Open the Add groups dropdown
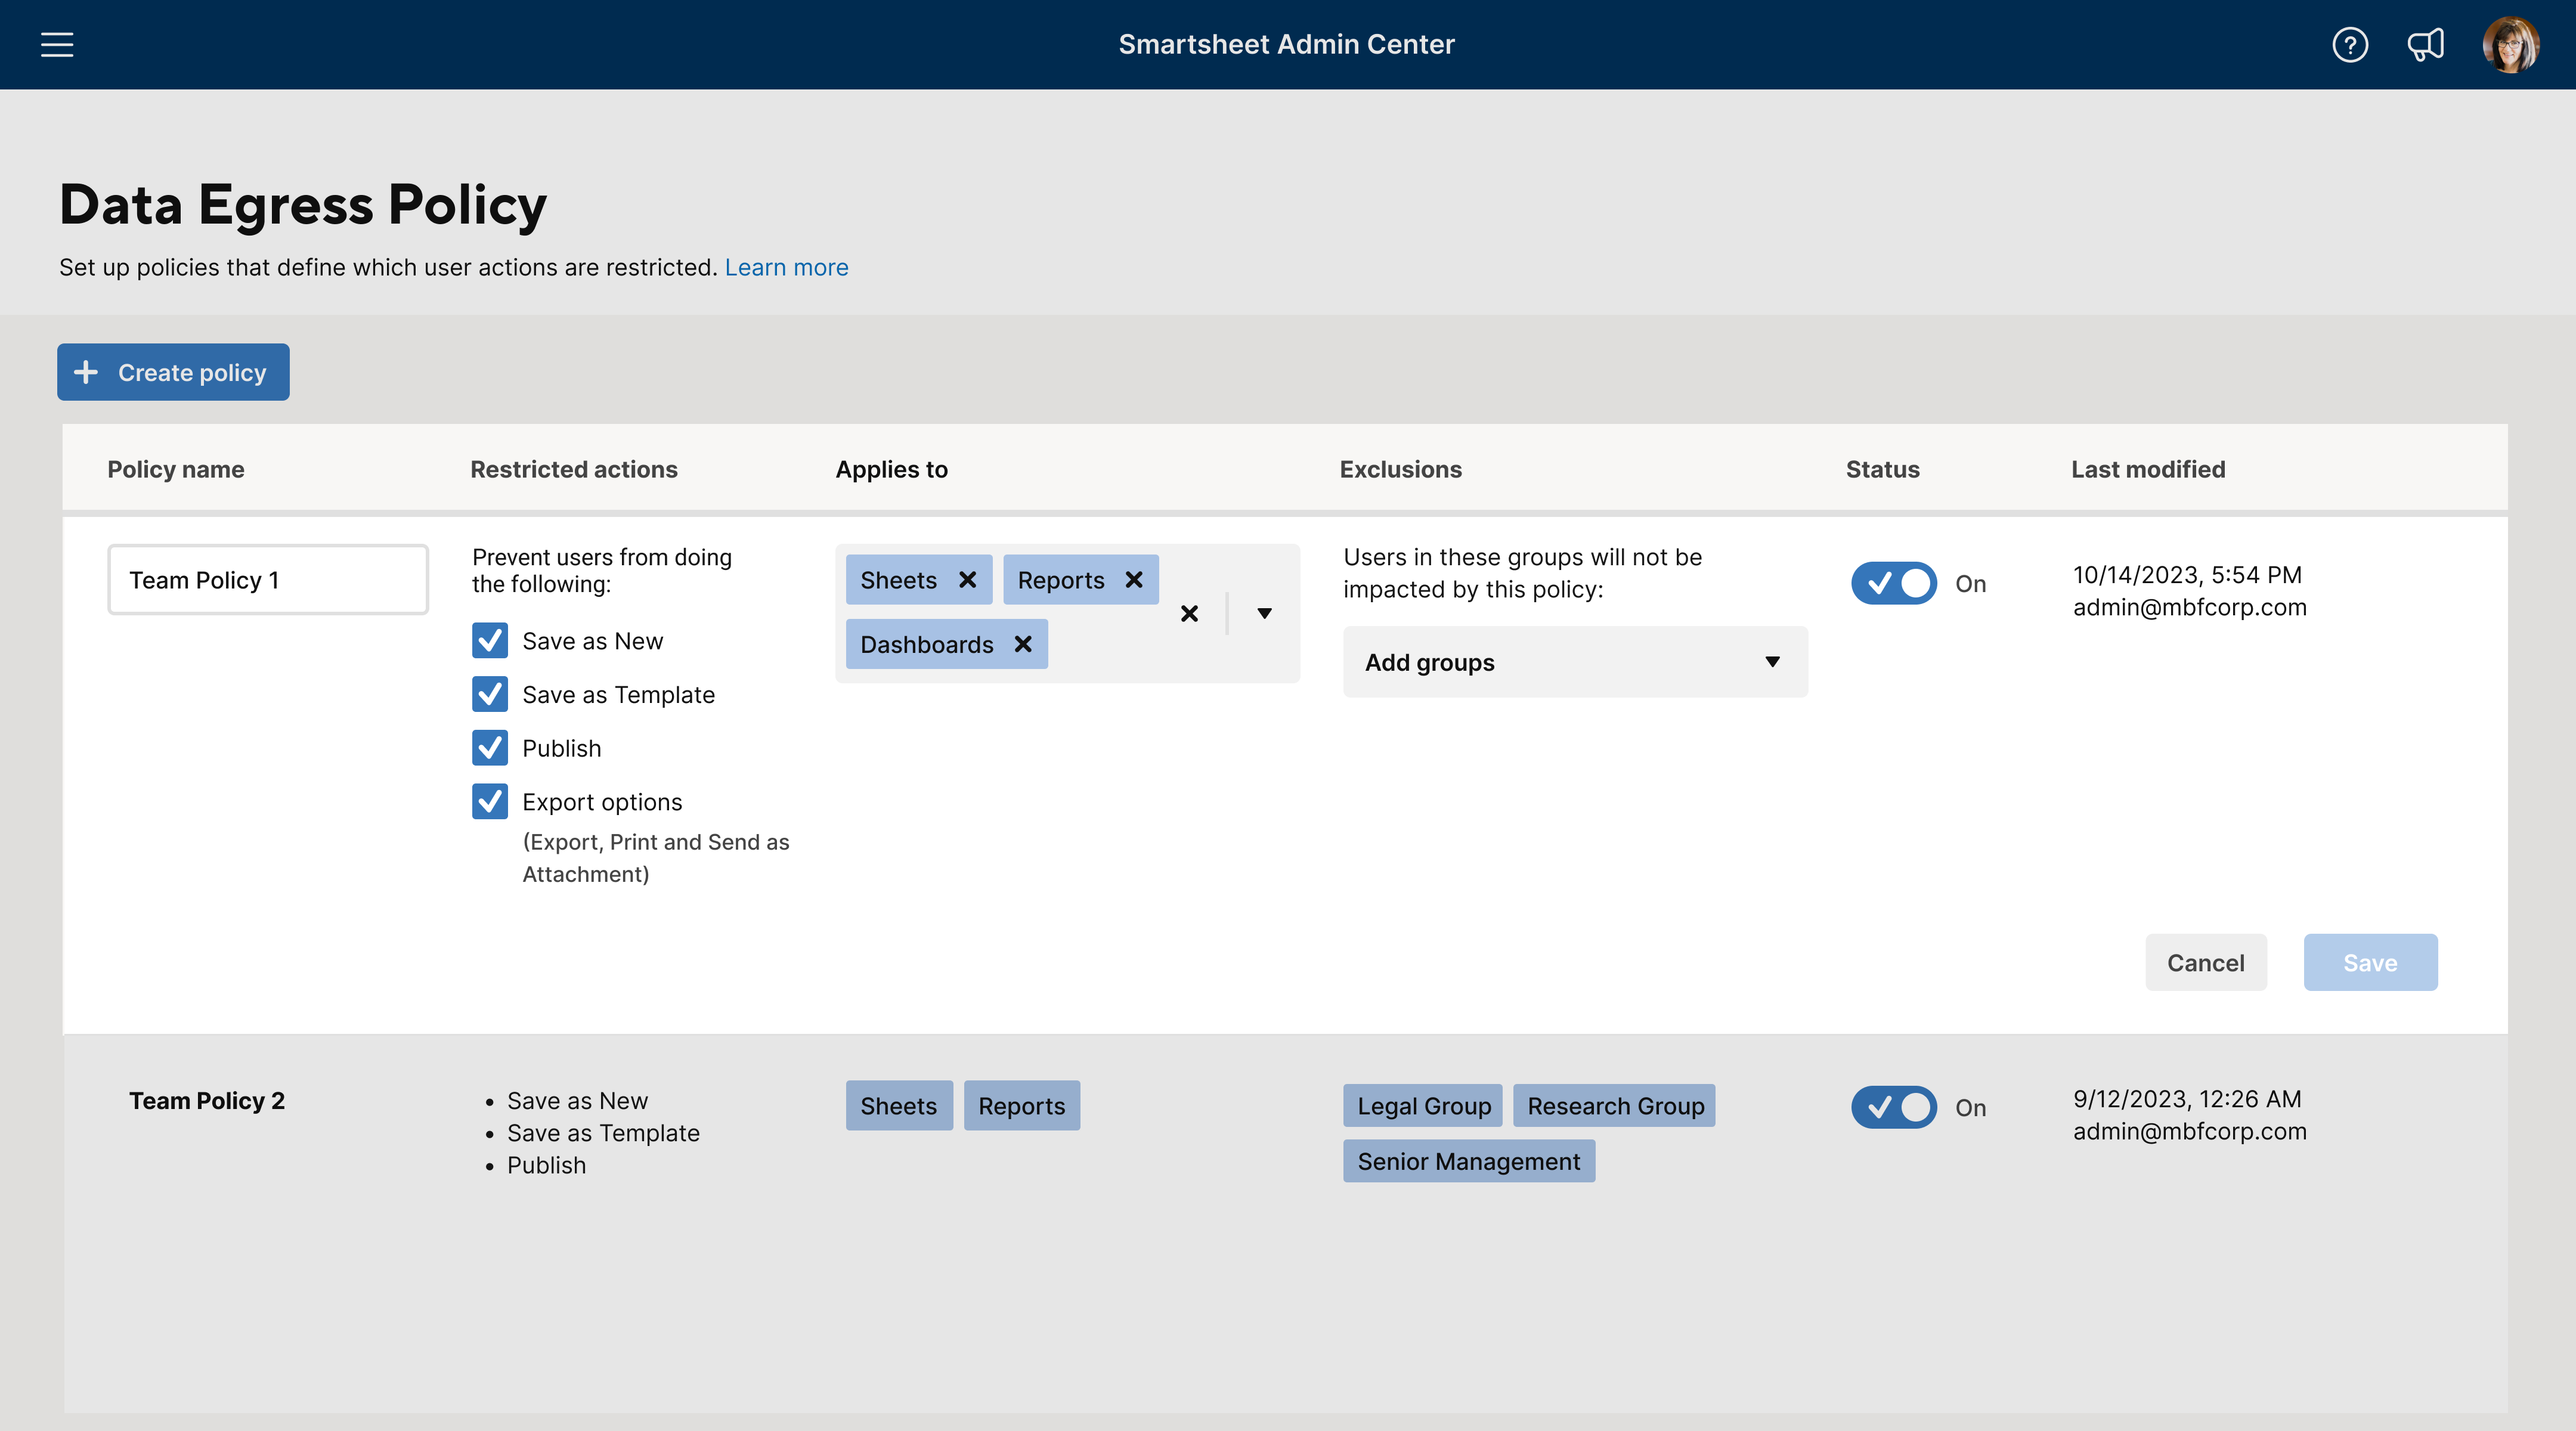2576x1431 pixels. pyautogui.click(x=1575, y=662)
